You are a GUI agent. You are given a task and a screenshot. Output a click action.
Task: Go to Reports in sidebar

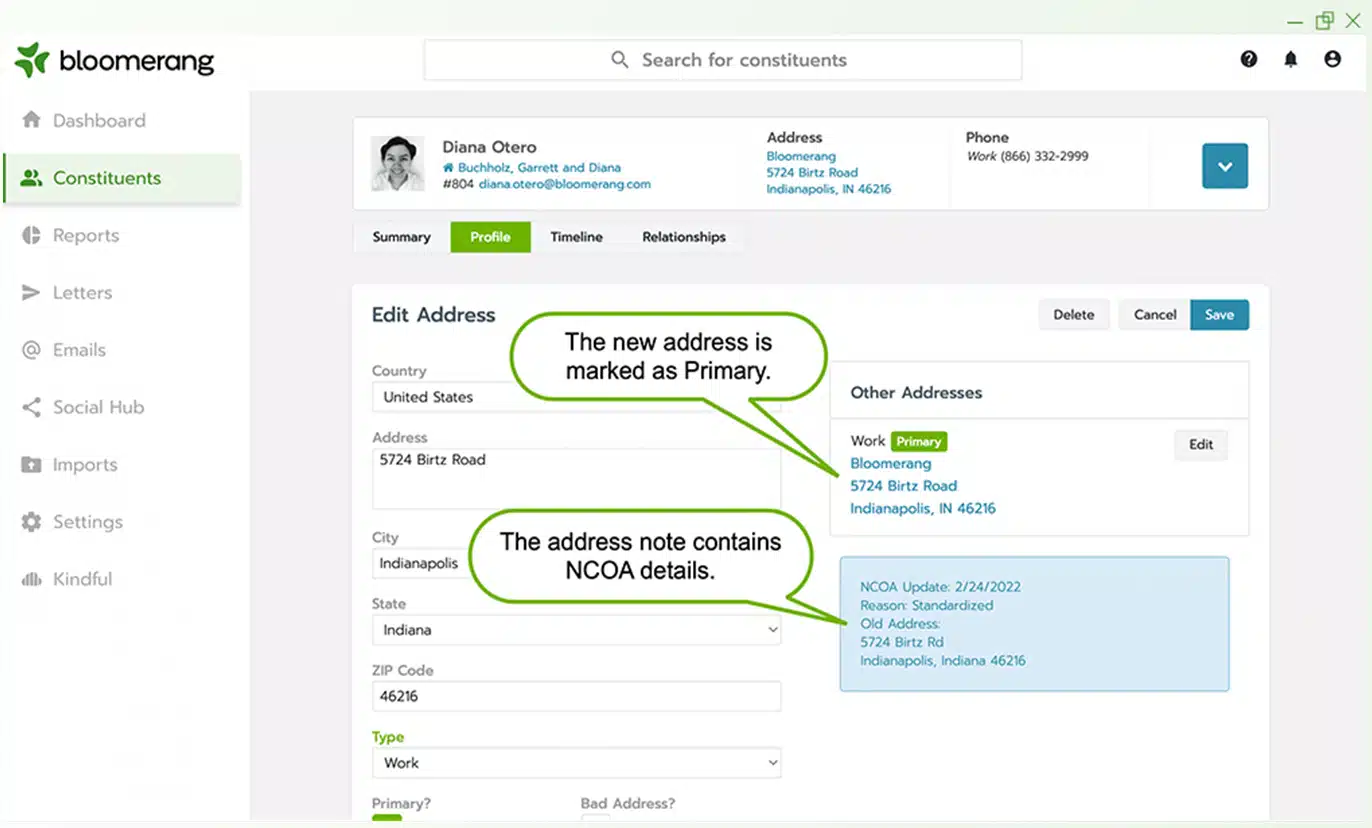point(86,235)
